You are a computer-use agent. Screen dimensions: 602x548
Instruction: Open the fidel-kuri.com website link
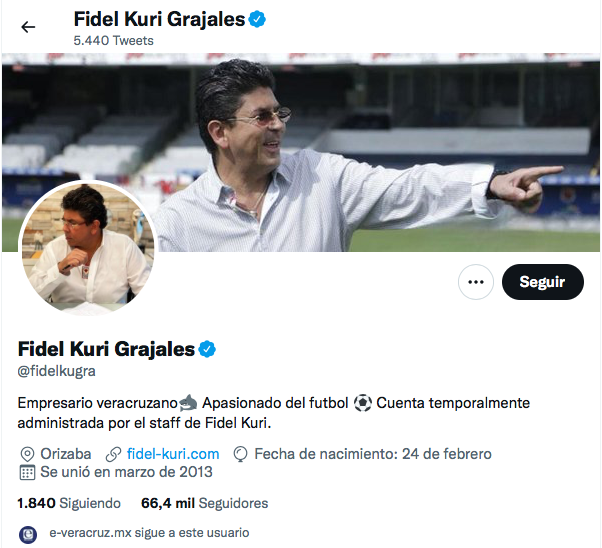[173, 454]
